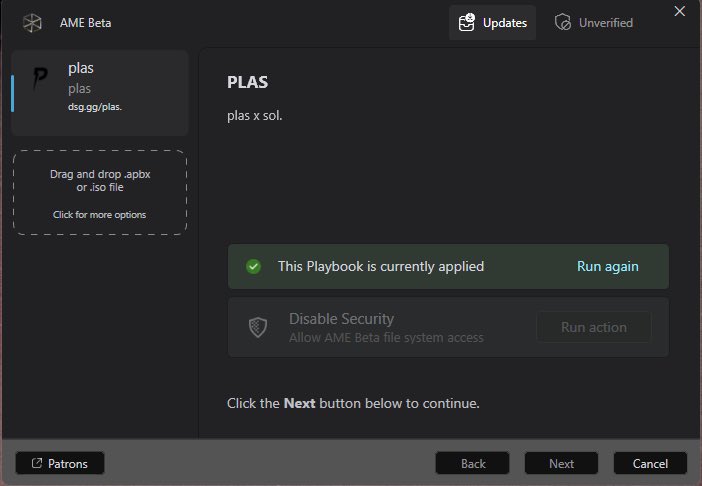The width and height of the screenshot is (702, 486).
Task: Click the Next button
Action: click(x=561, y=463)
